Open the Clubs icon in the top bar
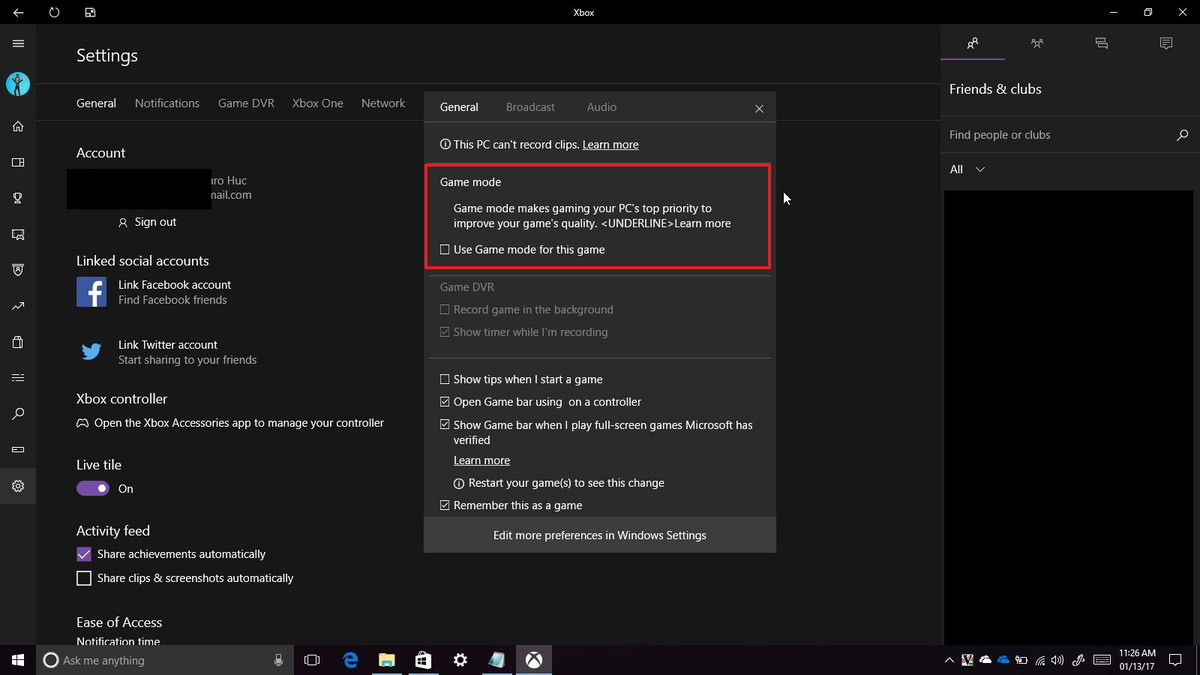The height and width of the screenshot is (675, 1200). [1037, 43]
